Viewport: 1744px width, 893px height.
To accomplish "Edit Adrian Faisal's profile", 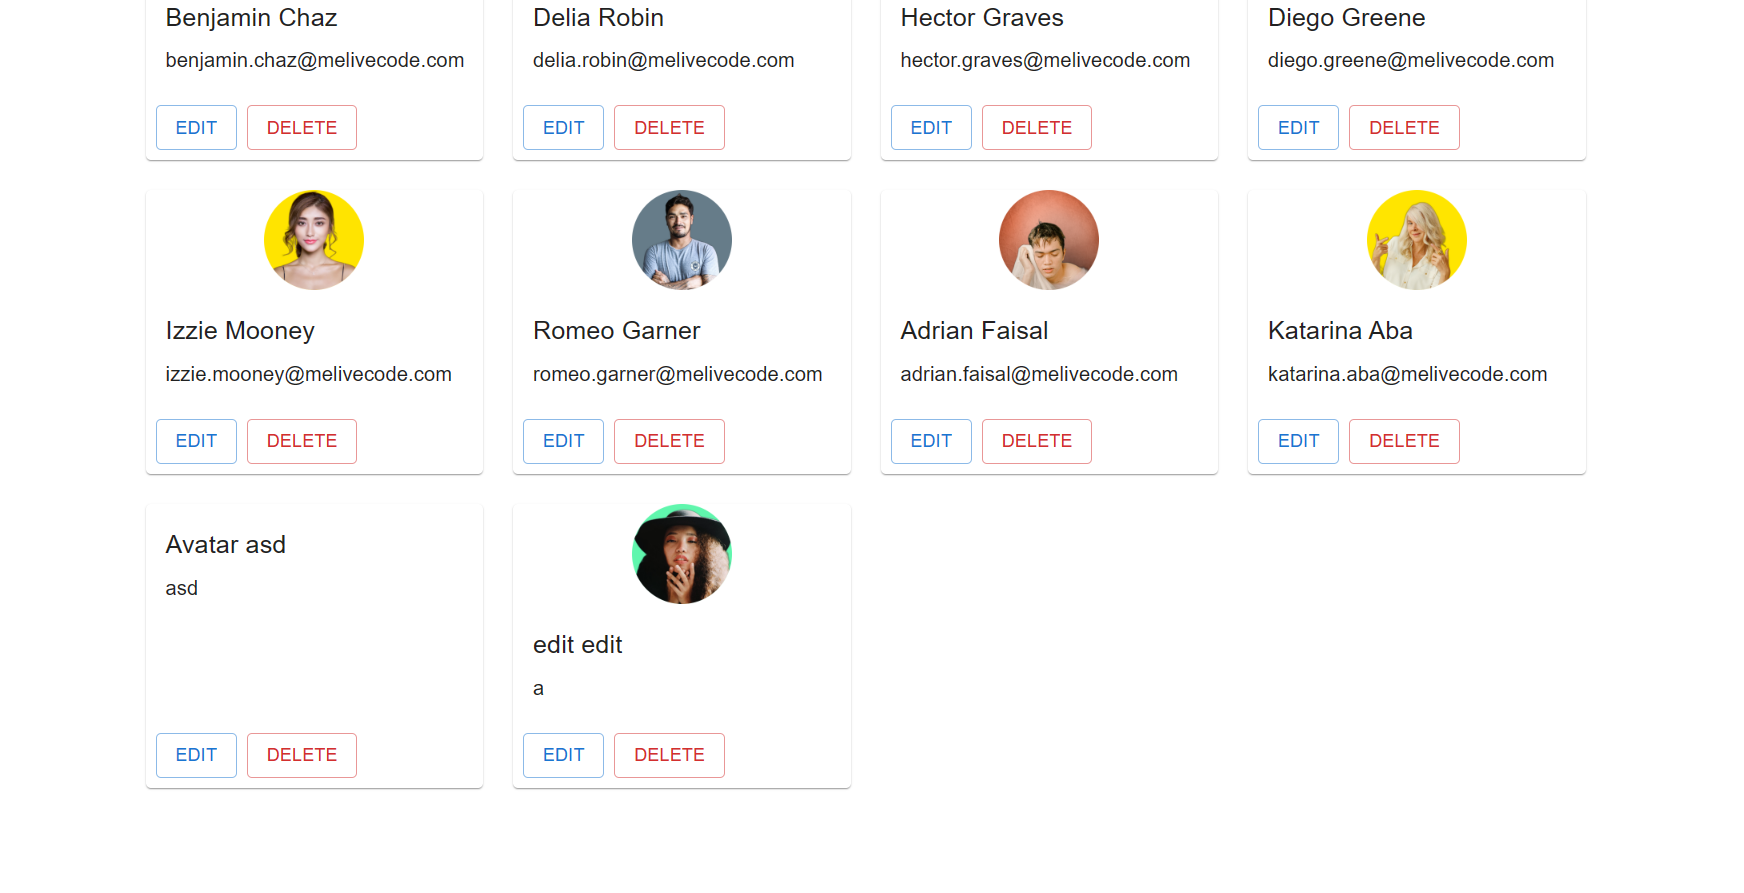I will (931, 441).
